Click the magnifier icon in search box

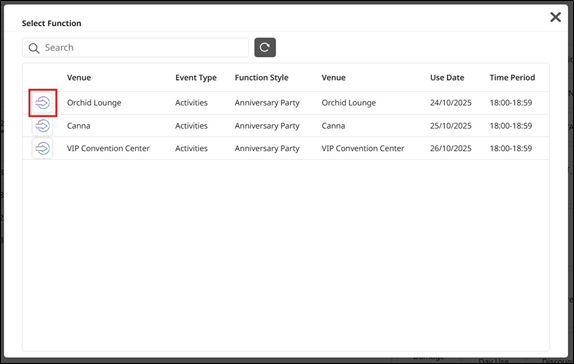34,48
